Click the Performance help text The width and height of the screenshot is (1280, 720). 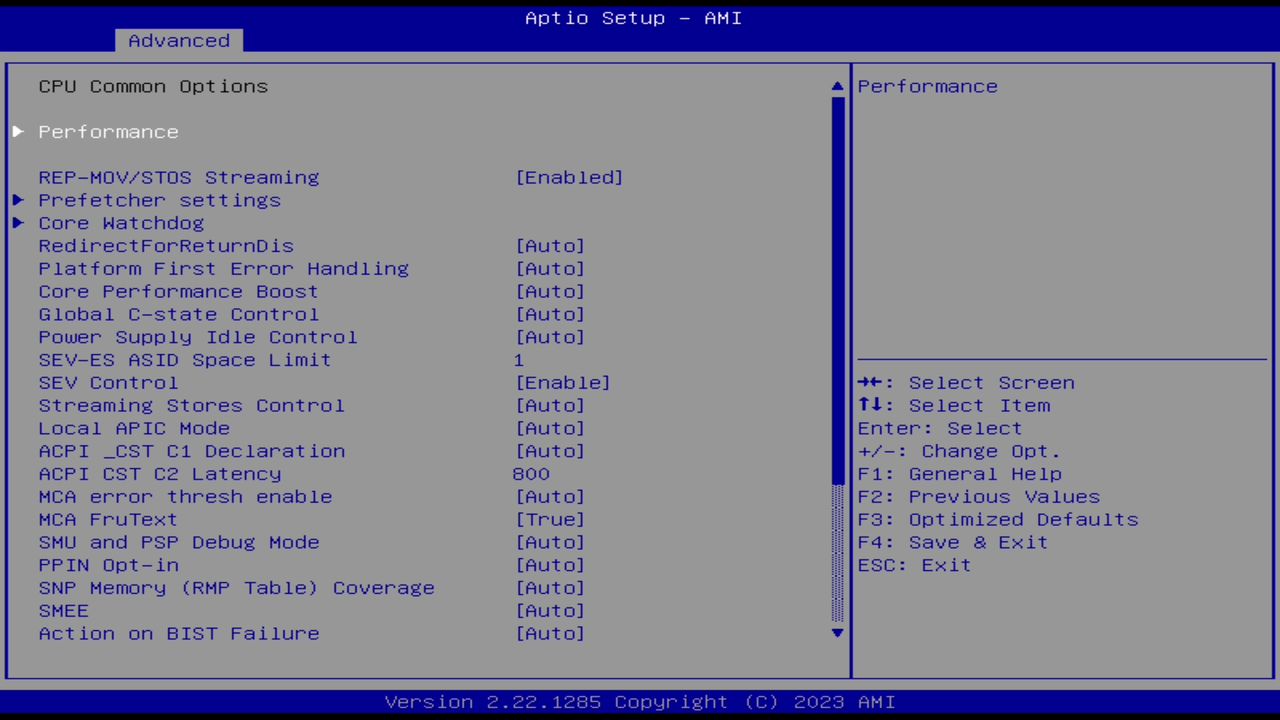click(928, 87)
